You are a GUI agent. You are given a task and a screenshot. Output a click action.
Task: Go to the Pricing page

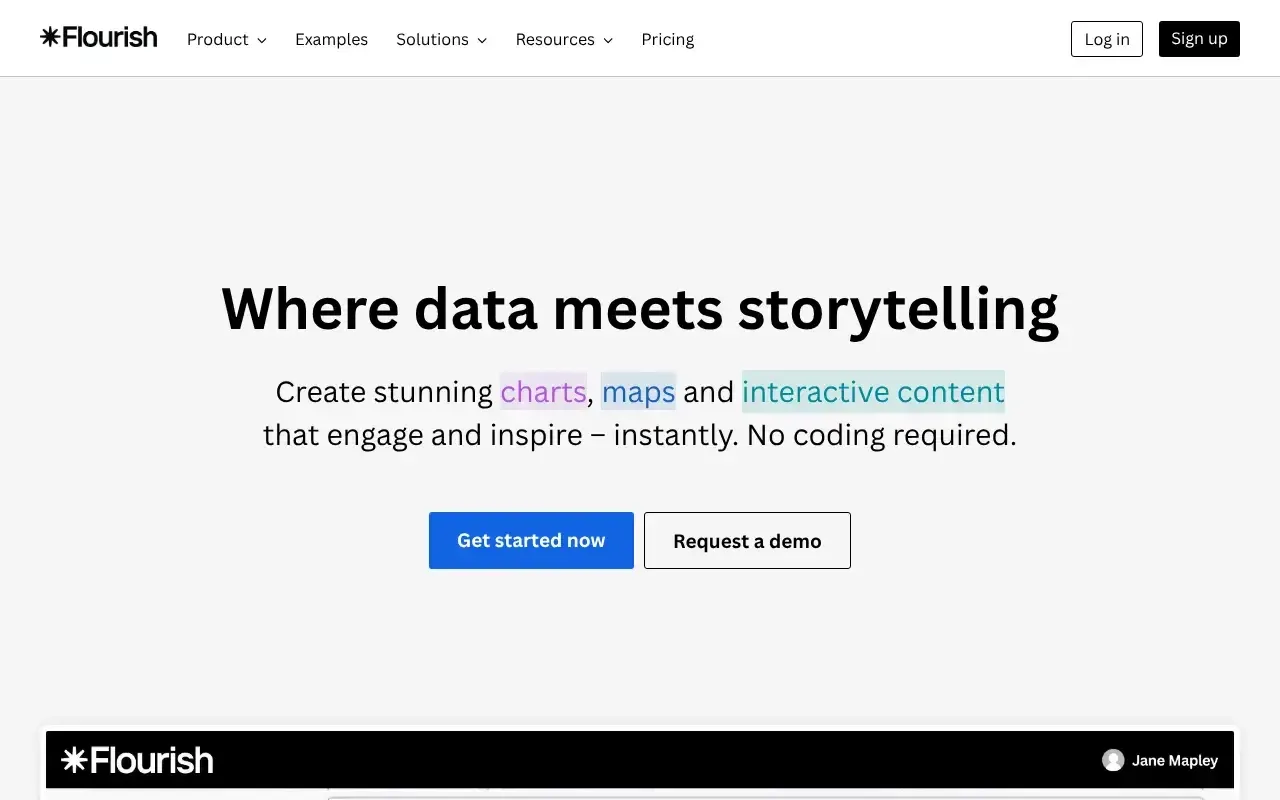click(x=667, y=40)
